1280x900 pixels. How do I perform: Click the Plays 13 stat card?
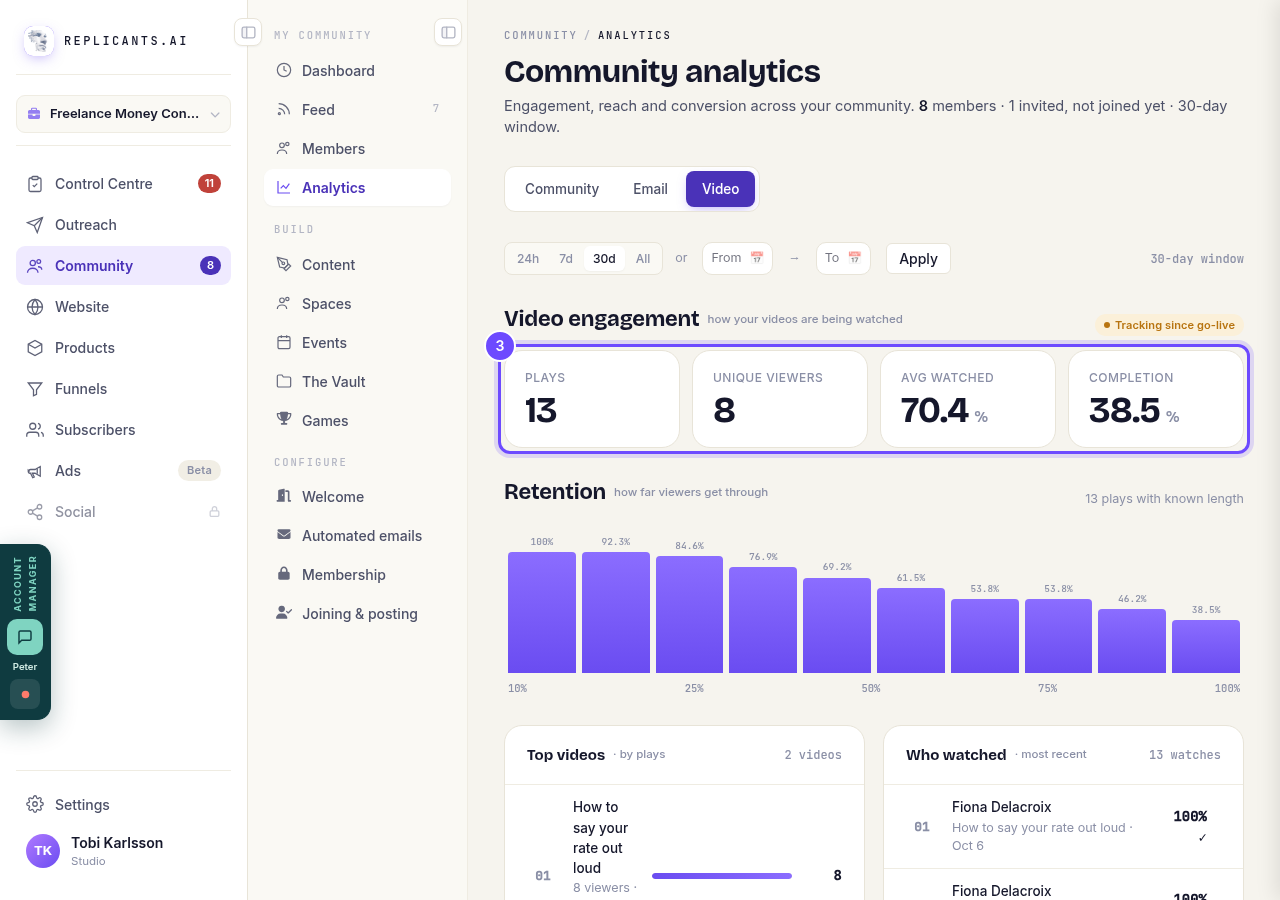coord(592,399)
